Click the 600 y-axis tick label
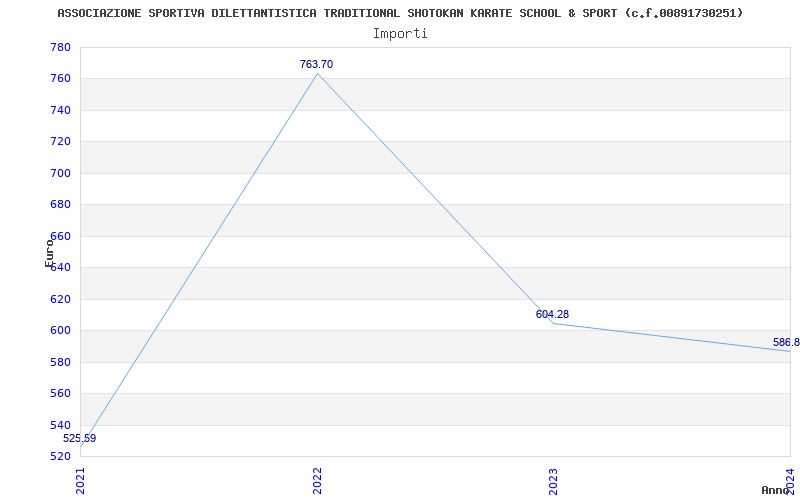 pyautogui.click(x=60, y=331)
